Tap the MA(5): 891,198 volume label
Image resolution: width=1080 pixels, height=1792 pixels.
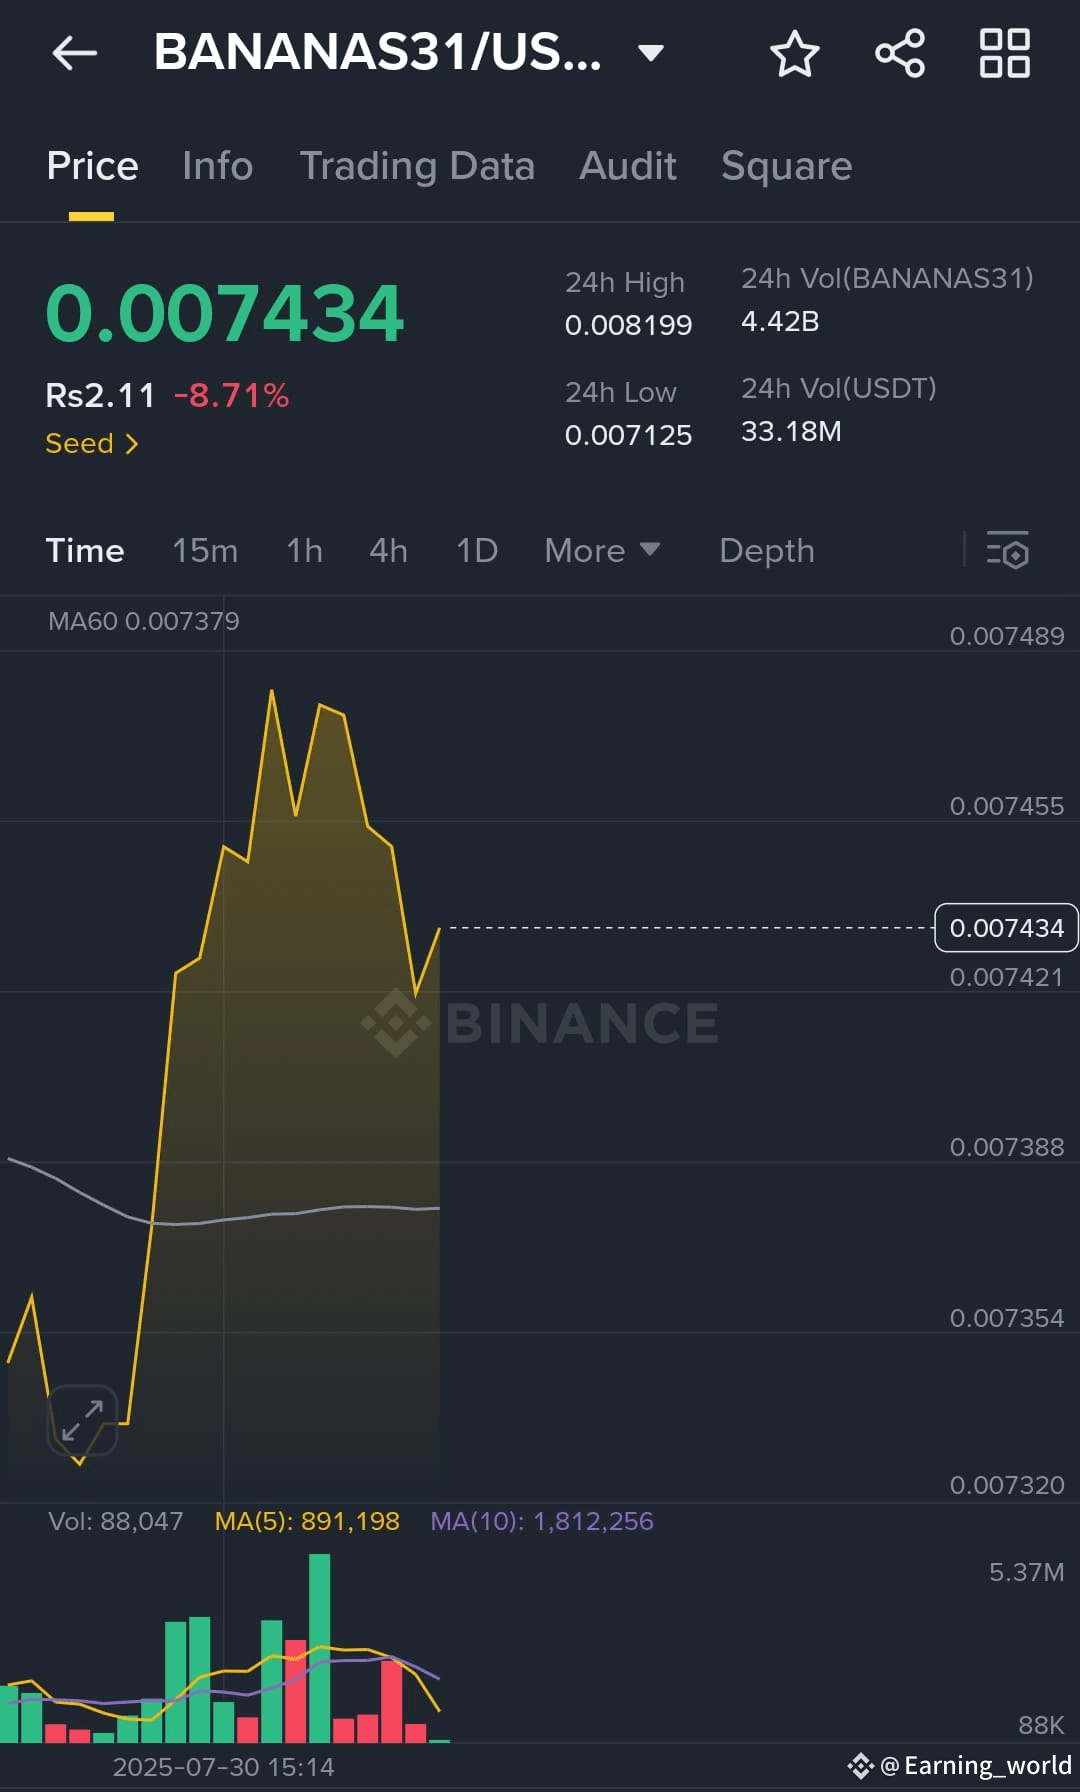307,1521
